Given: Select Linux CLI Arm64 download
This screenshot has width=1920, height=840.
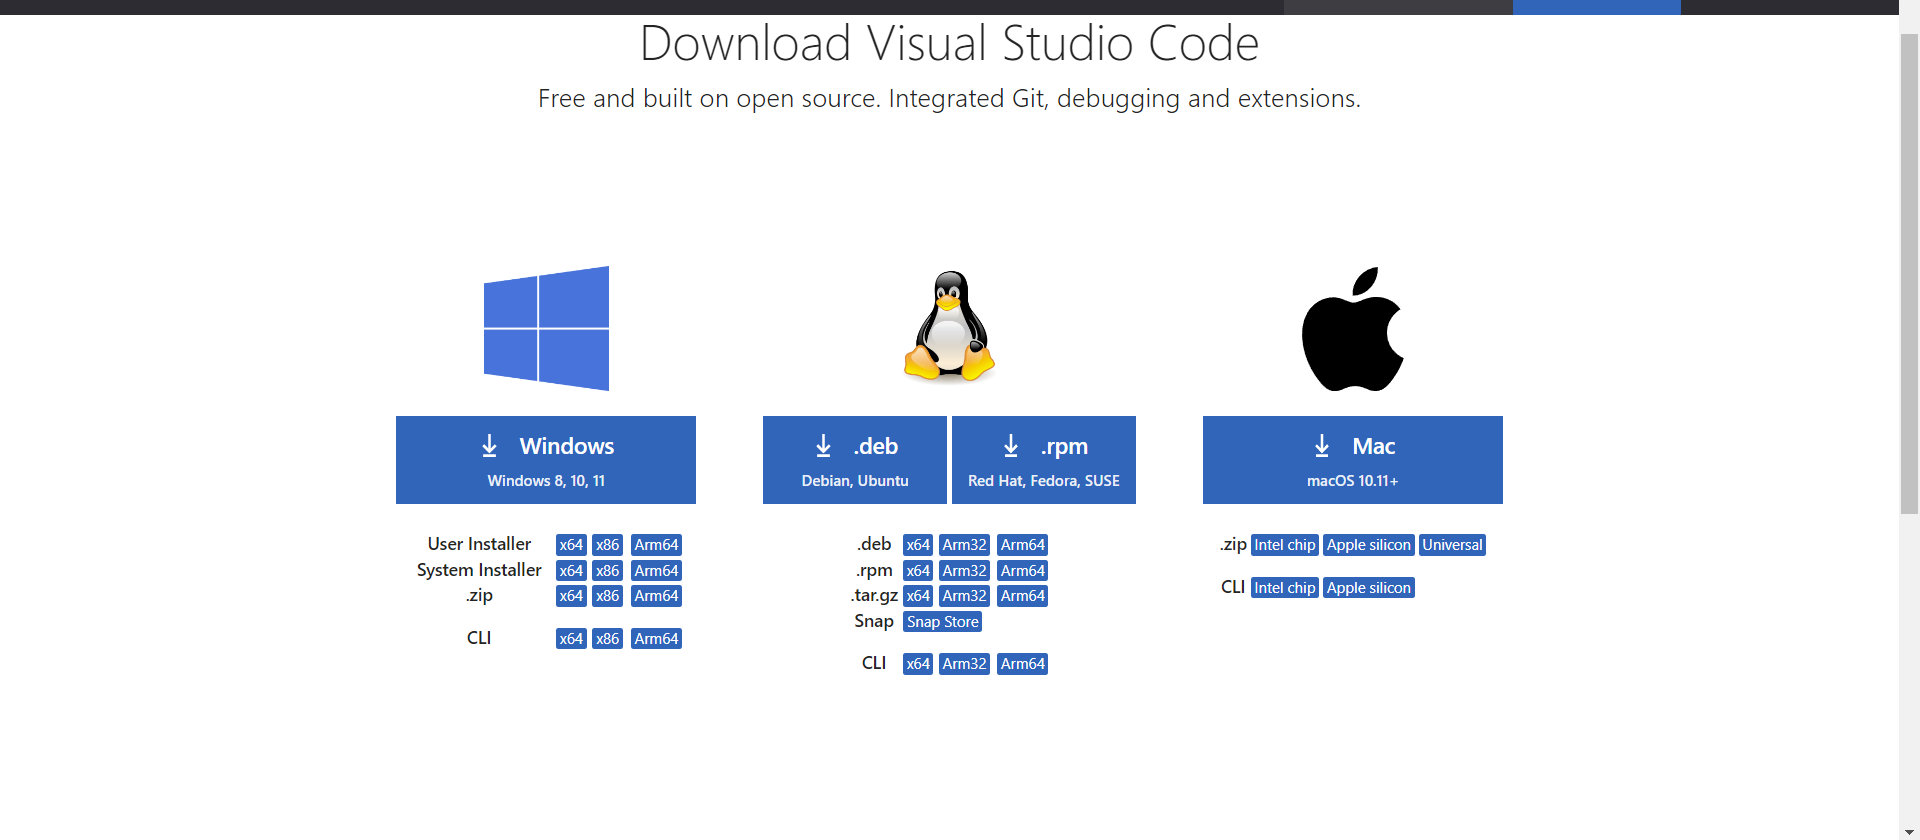Looking at the screenshot, I should (1022, 664).
